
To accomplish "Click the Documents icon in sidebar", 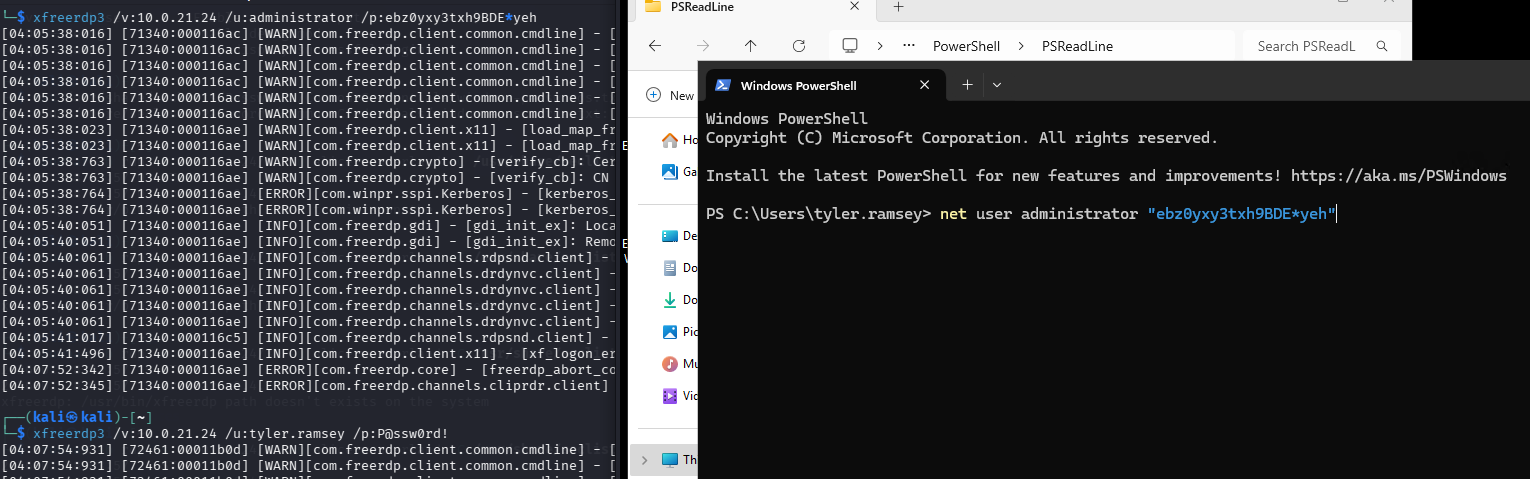I will [669, 267].
